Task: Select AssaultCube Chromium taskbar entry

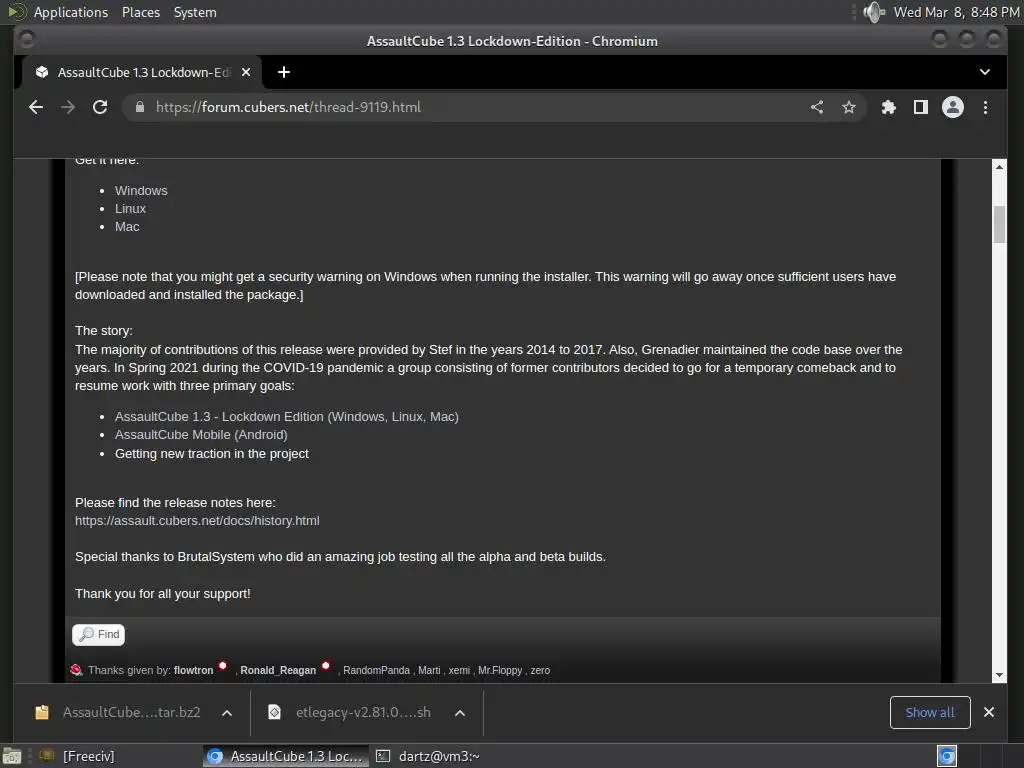Action: 285,756
